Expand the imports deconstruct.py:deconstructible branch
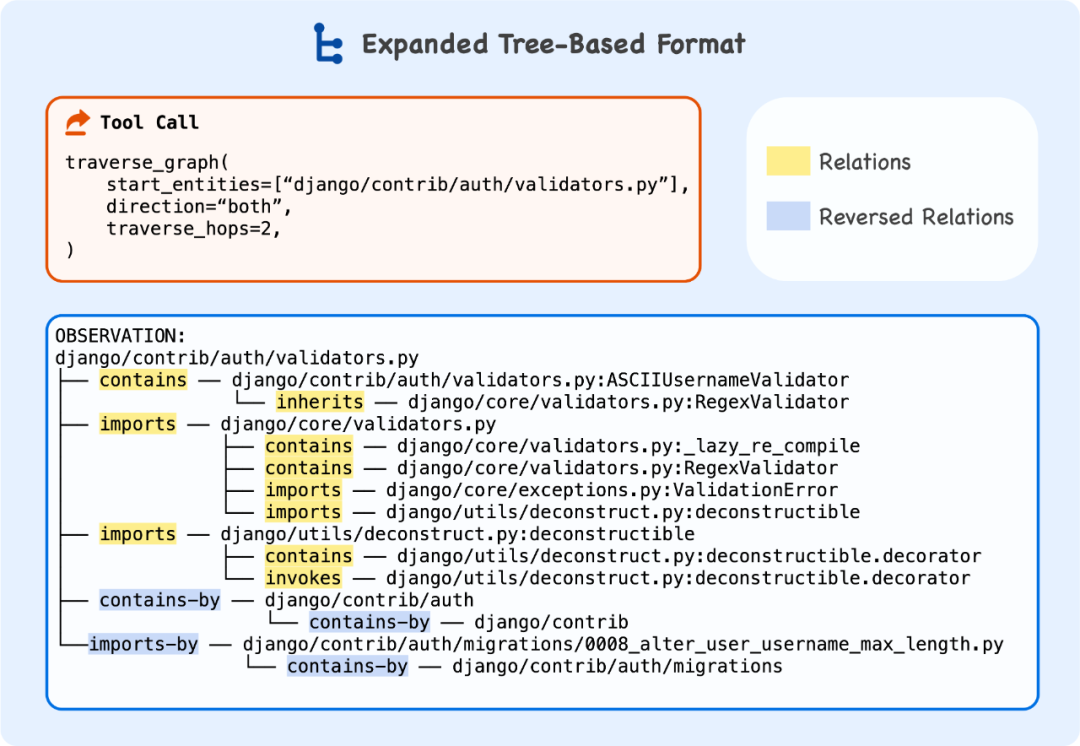Screen dimensions: 1080x746 coord(137,534)
